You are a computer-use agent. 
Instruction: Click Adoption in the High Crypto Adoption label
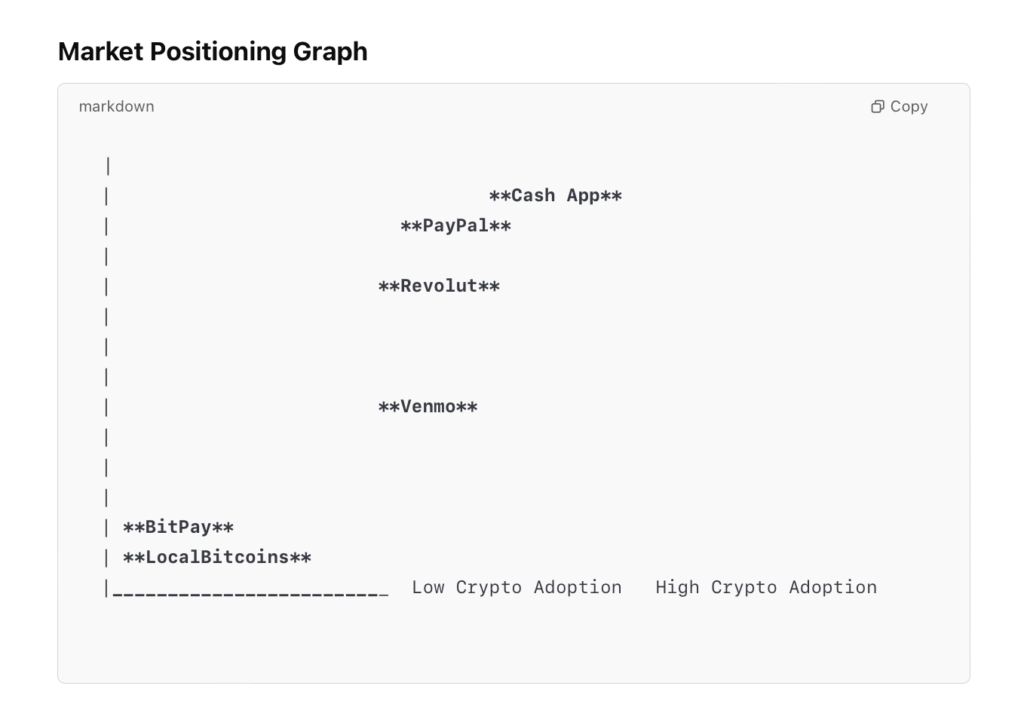point(832,587)
